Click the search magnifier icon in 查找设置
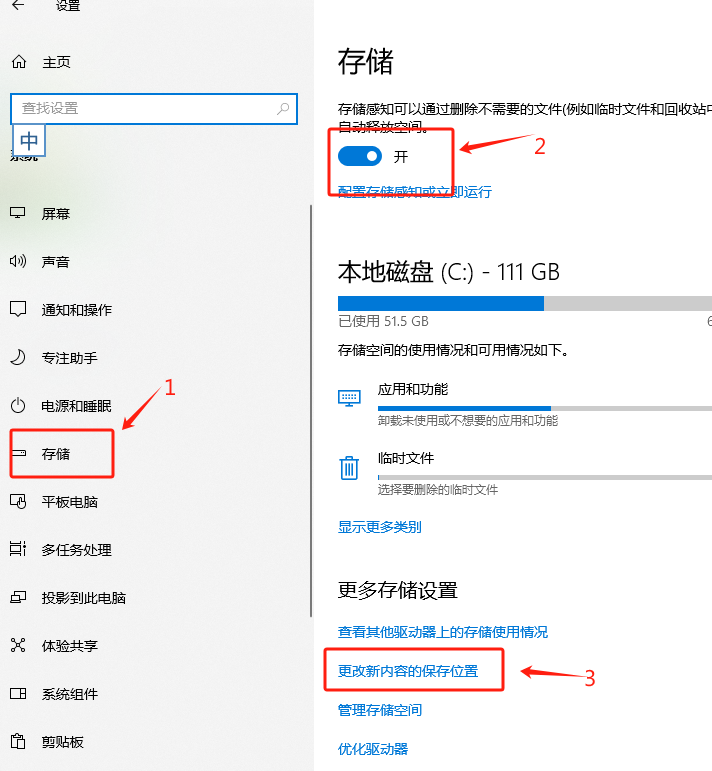This screenshot has width=712, height=771. pyautogui.click(x=284, y=108)
